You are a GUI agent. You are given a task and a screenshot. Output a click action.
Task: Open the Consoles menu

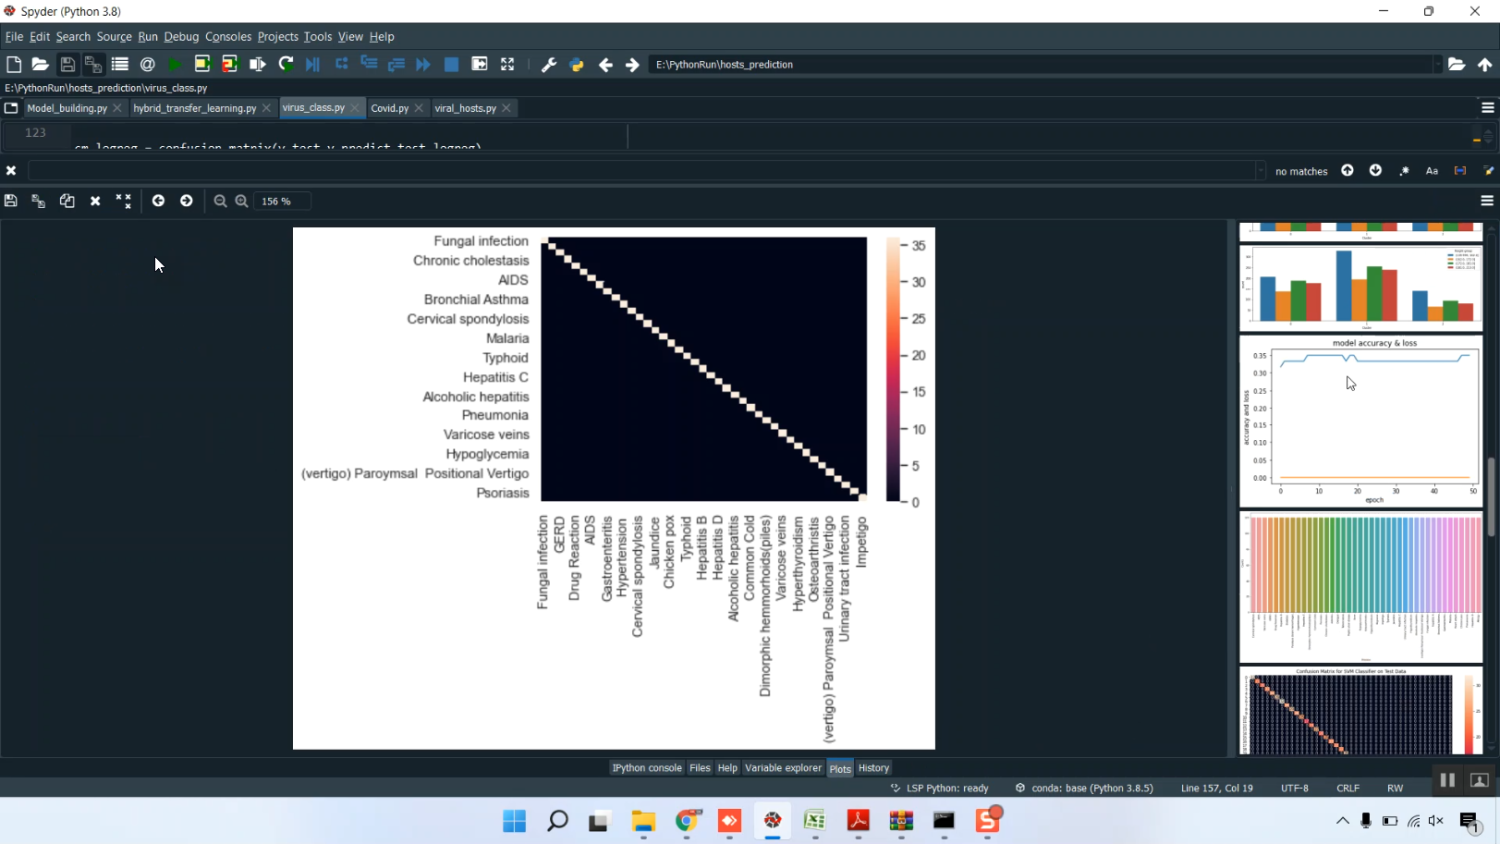click(228, 37)
